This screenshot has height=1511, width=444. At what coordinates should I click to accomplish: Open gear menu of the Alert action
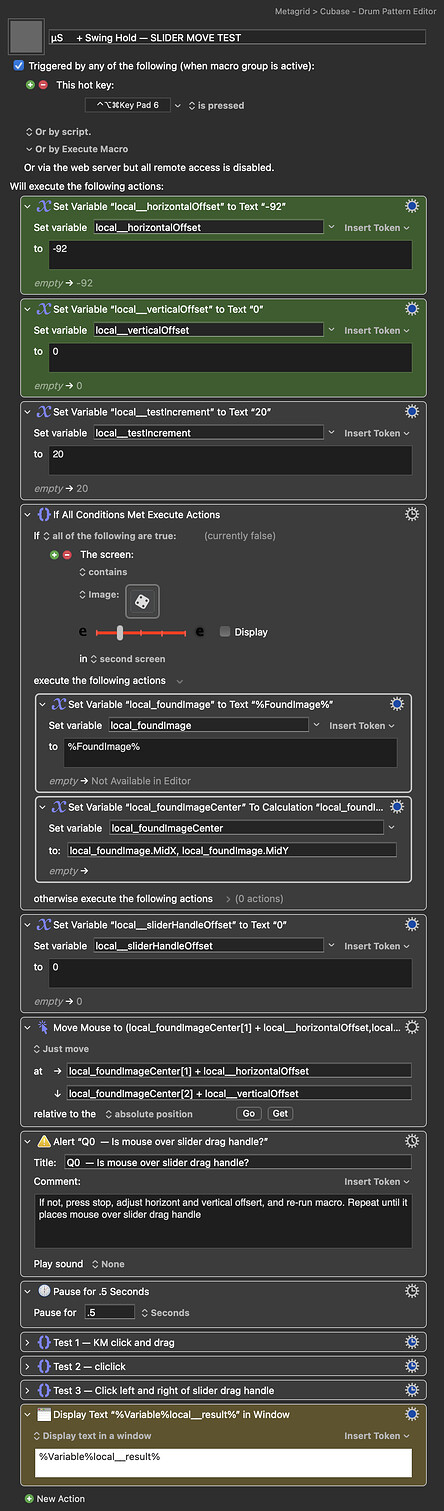[x=411, y=1142]
